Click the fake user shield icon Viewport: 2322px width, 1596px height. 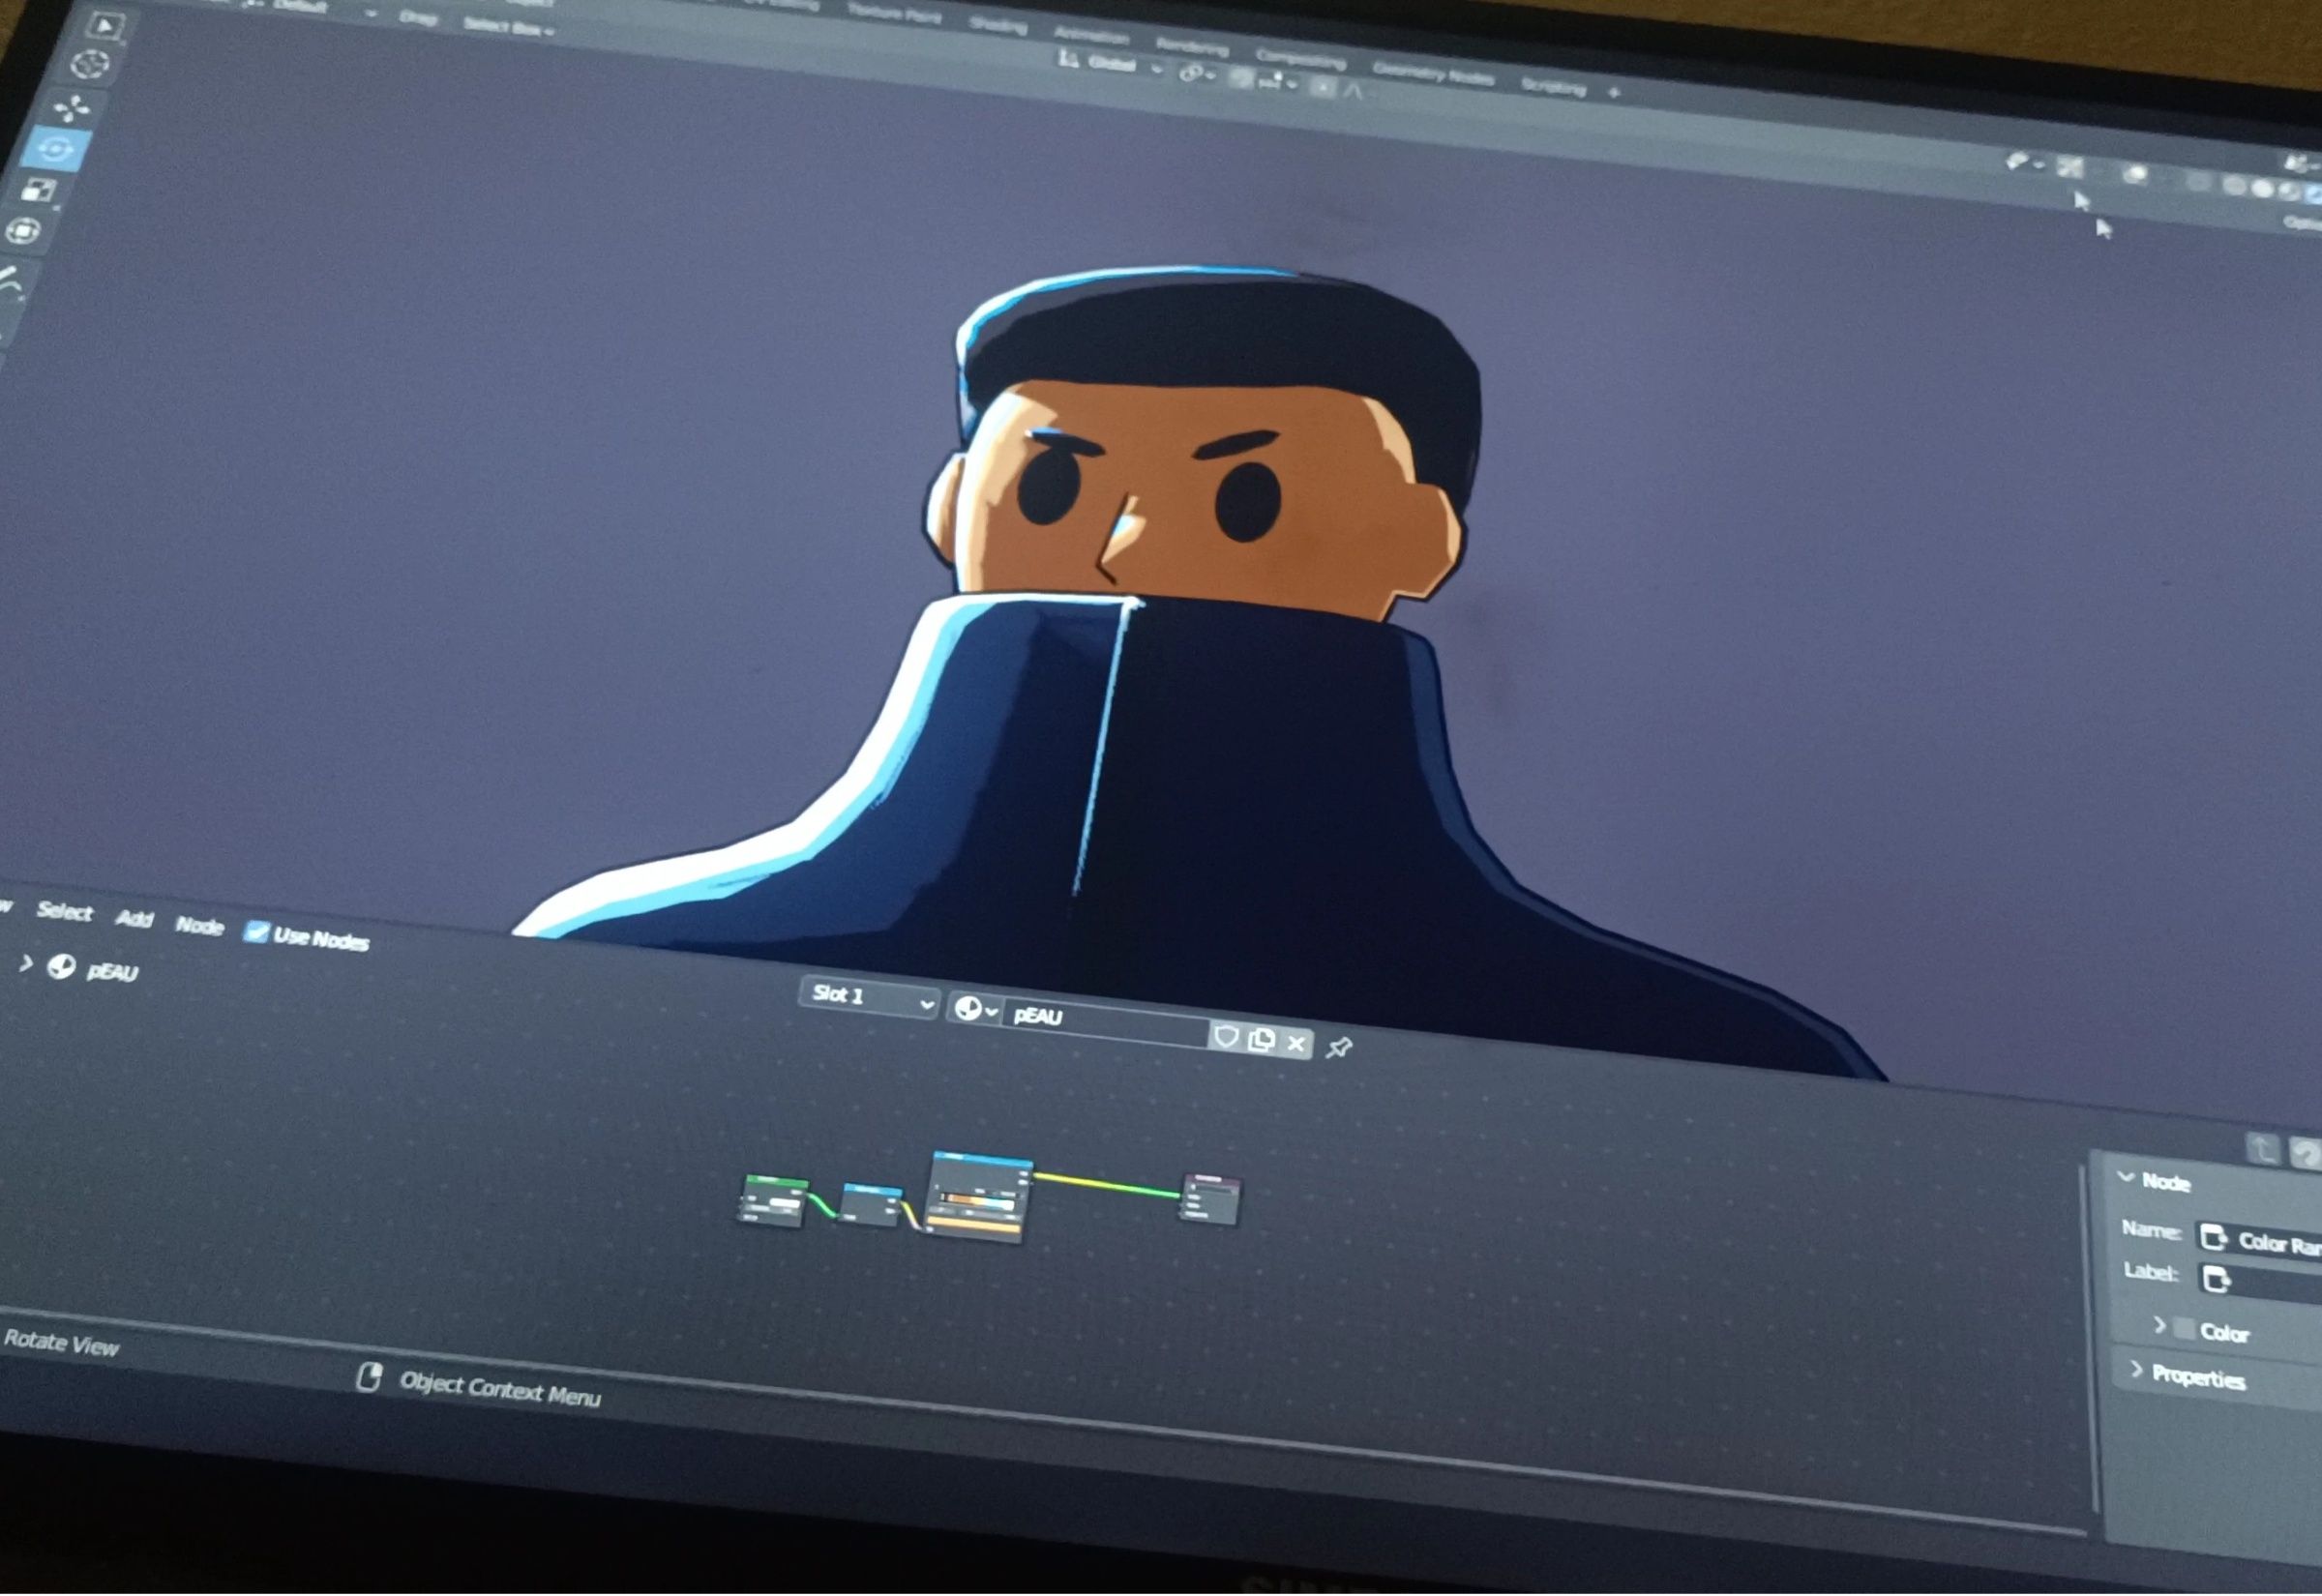tap(1226, 1036)
